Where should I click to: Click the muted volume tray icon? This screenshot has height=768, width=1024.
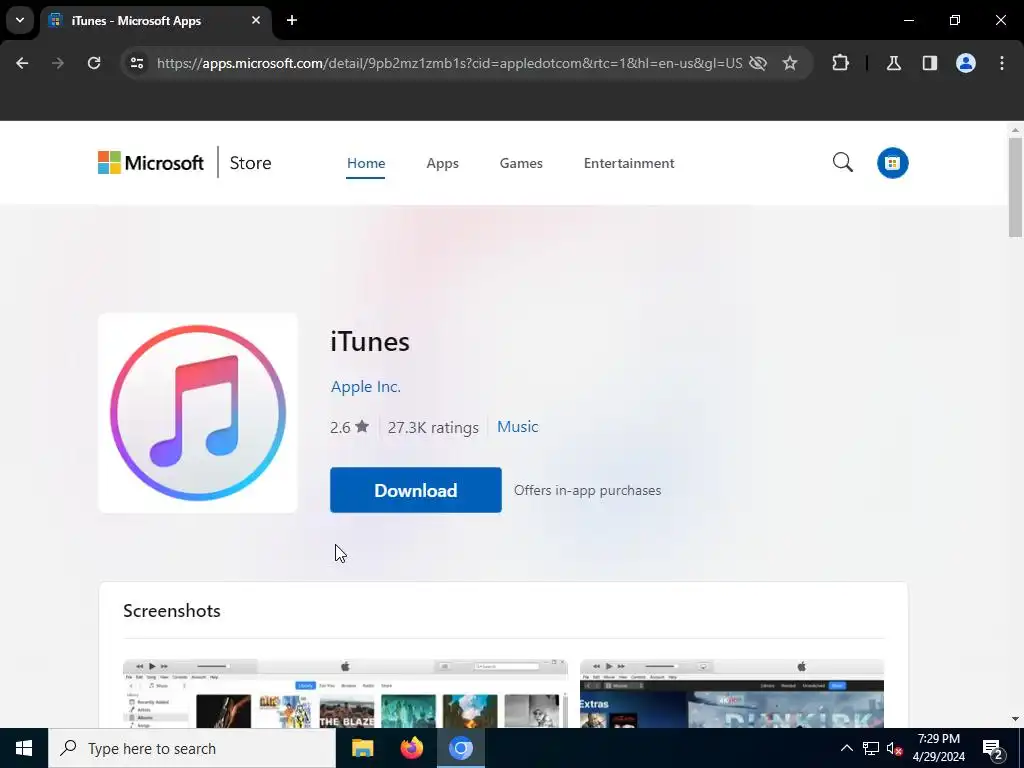click(895, 748)
